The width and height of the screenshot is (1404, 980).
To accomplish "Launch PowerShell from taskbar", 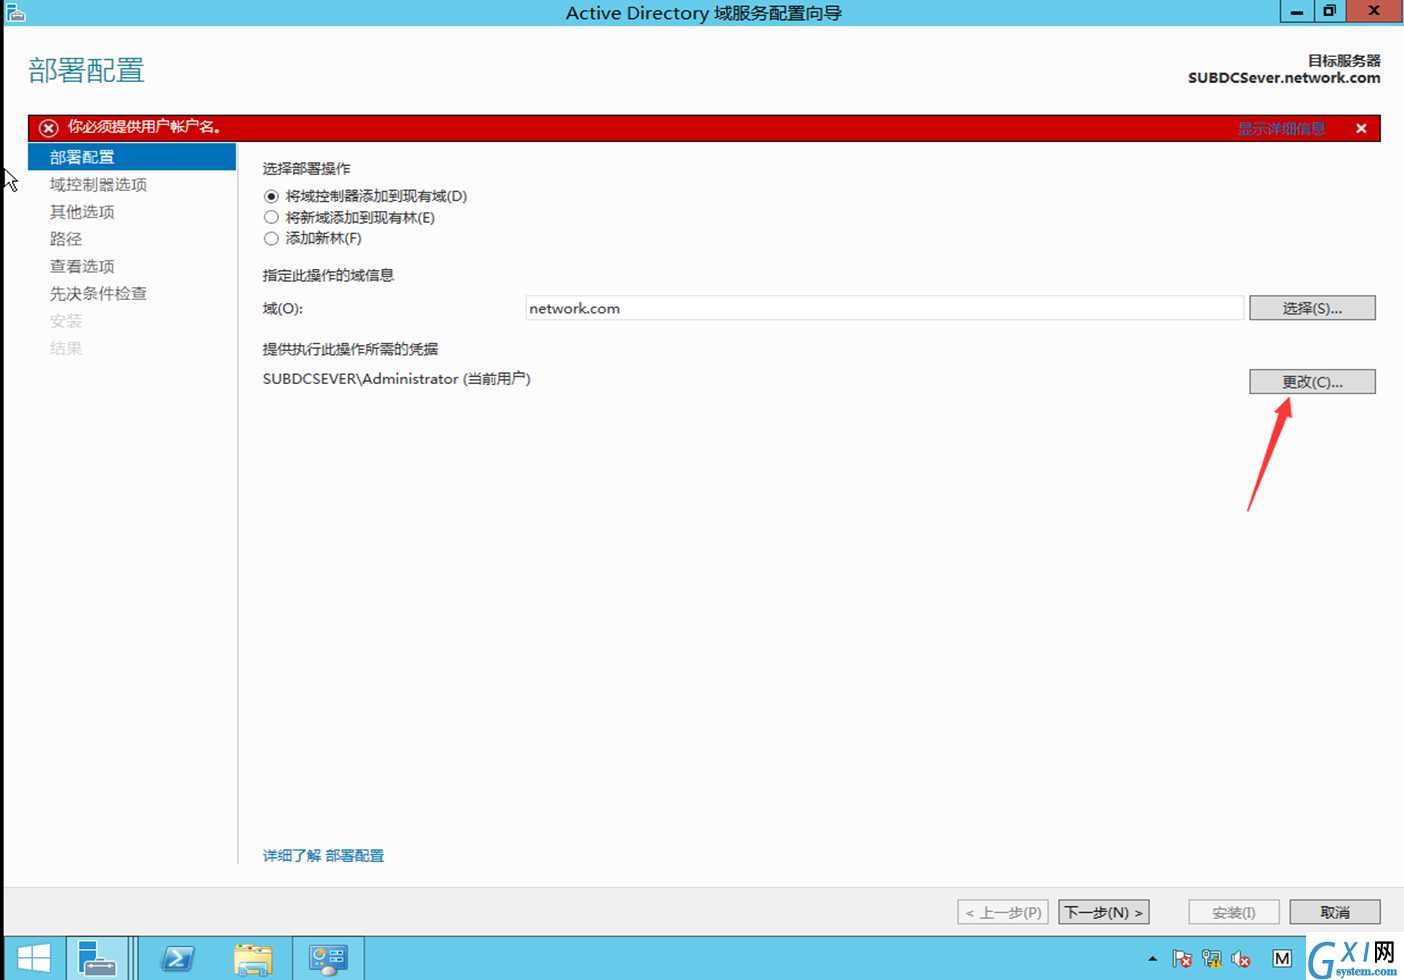I will [x=178, y=959].
